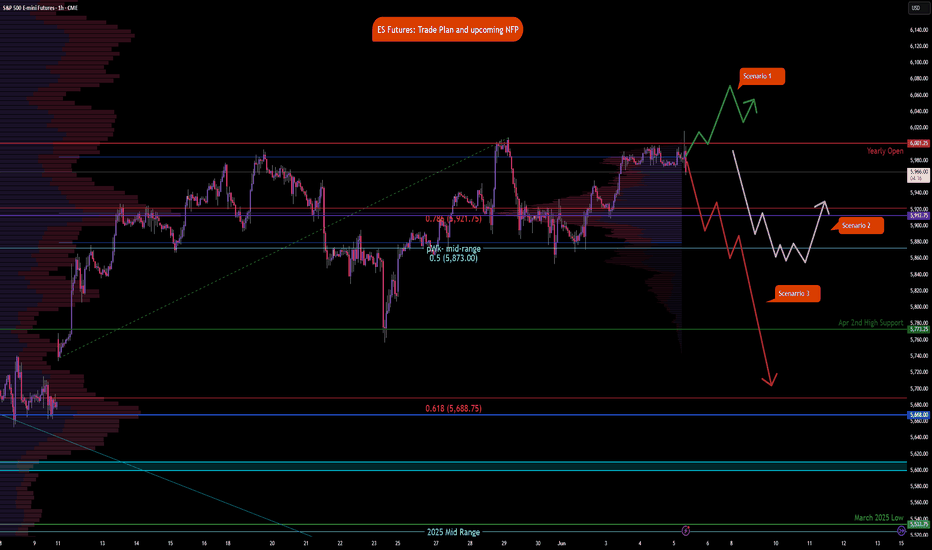Click date '18' on the time axis
The image size is (932, 550).
click(x=228, y=543)
